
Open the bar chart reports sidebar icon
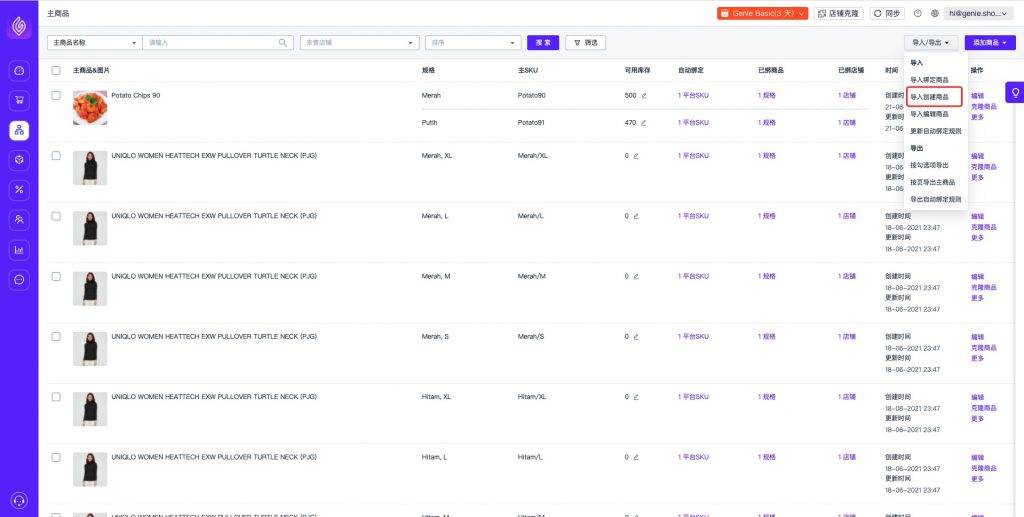coord(19,250)
